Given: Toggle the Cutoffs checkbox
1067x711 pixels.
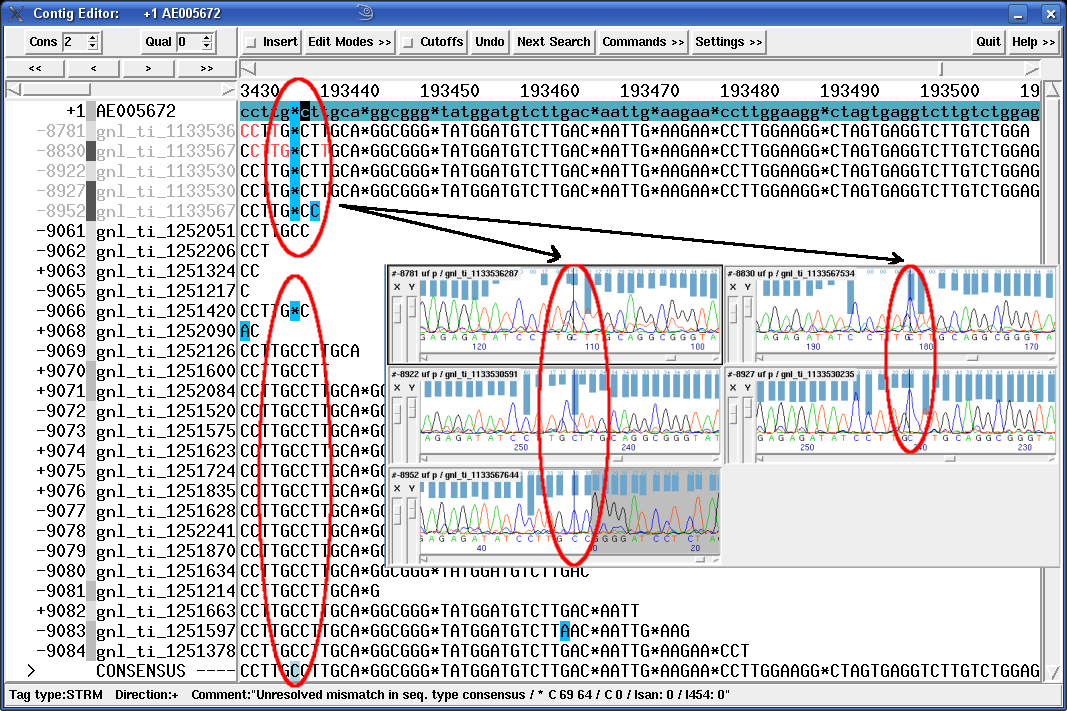Looking at the screenshot, I should [408, 42].
